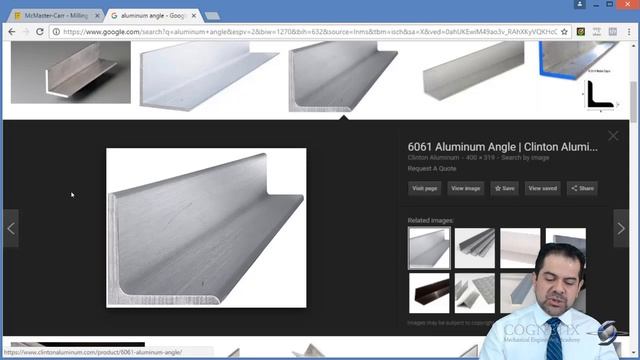This screenshot has width=640, height=360.
Task: Open Search by image link
Action: pyautogui.click(x=525, y=158)
